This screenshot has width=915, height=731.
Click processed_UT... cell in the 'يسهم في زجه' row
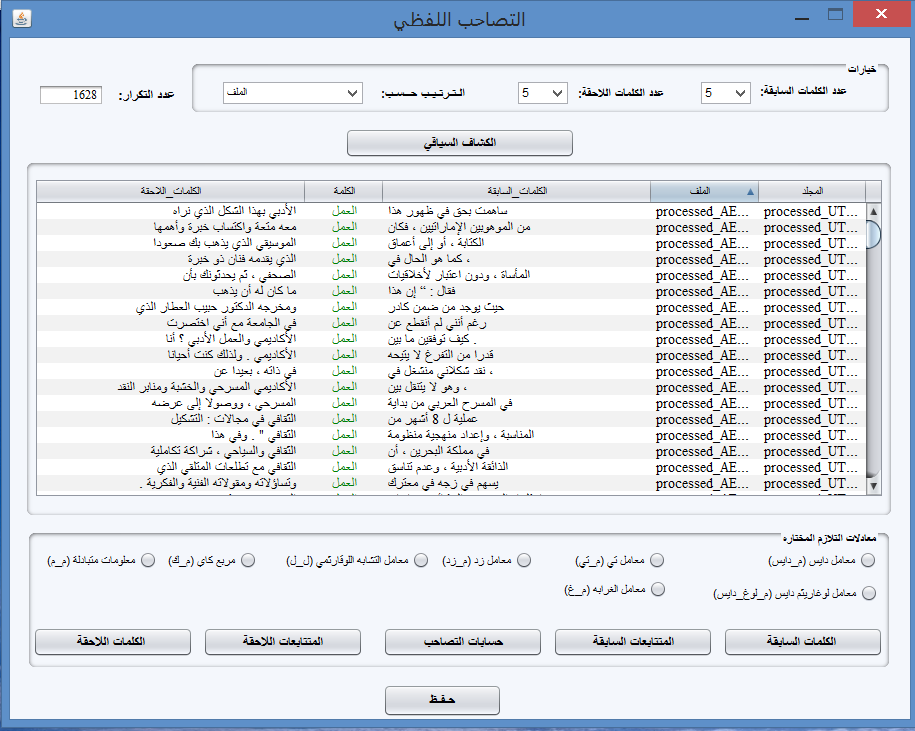(x=812, y=484)
